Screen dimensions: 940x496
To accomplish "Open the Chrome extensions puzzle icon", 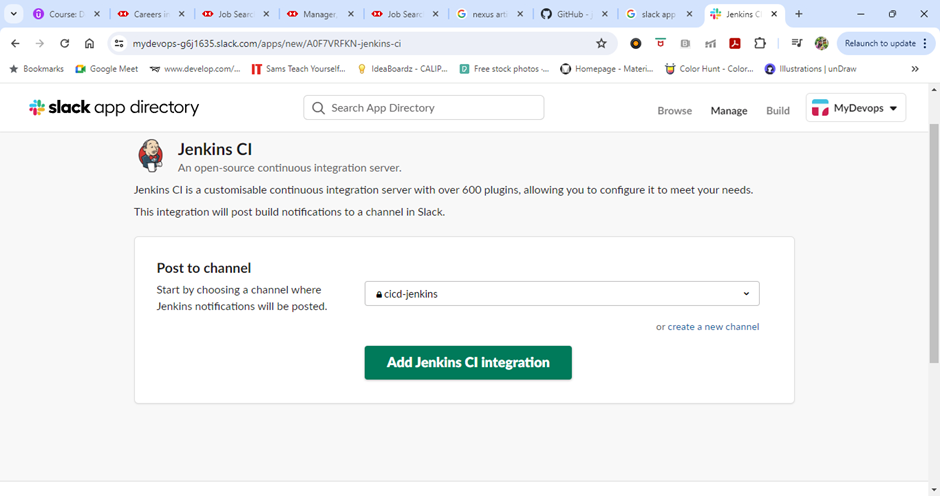I will pos(760,44).
